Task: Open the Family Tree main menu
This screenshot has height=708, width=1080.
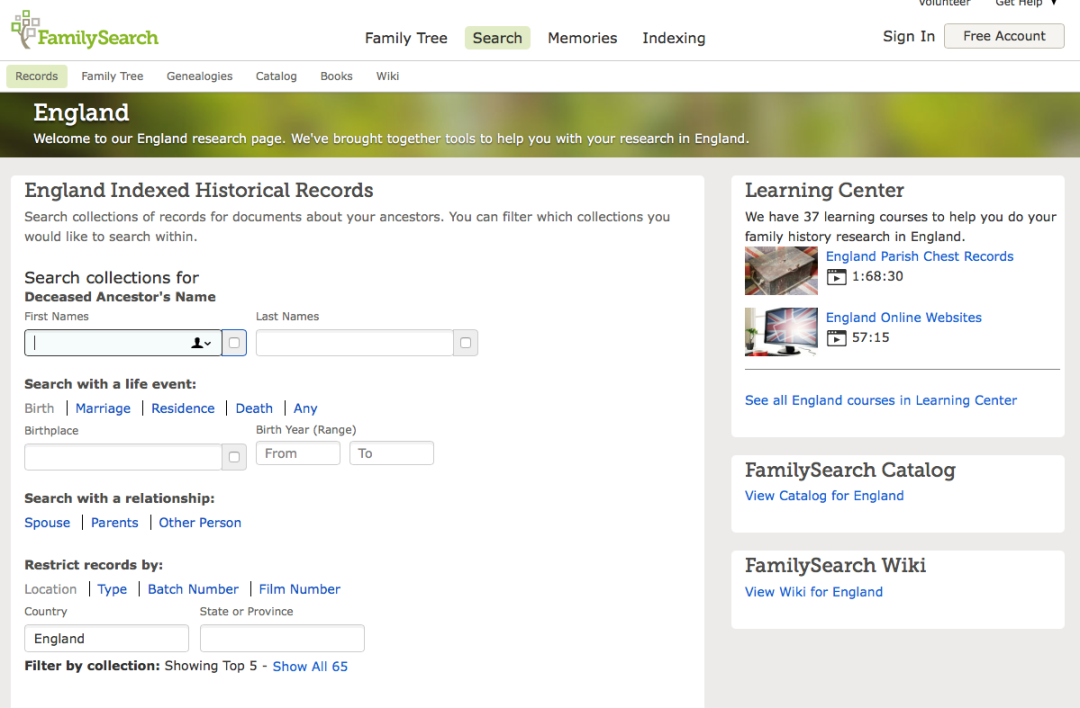Action: tap(406, 38)
